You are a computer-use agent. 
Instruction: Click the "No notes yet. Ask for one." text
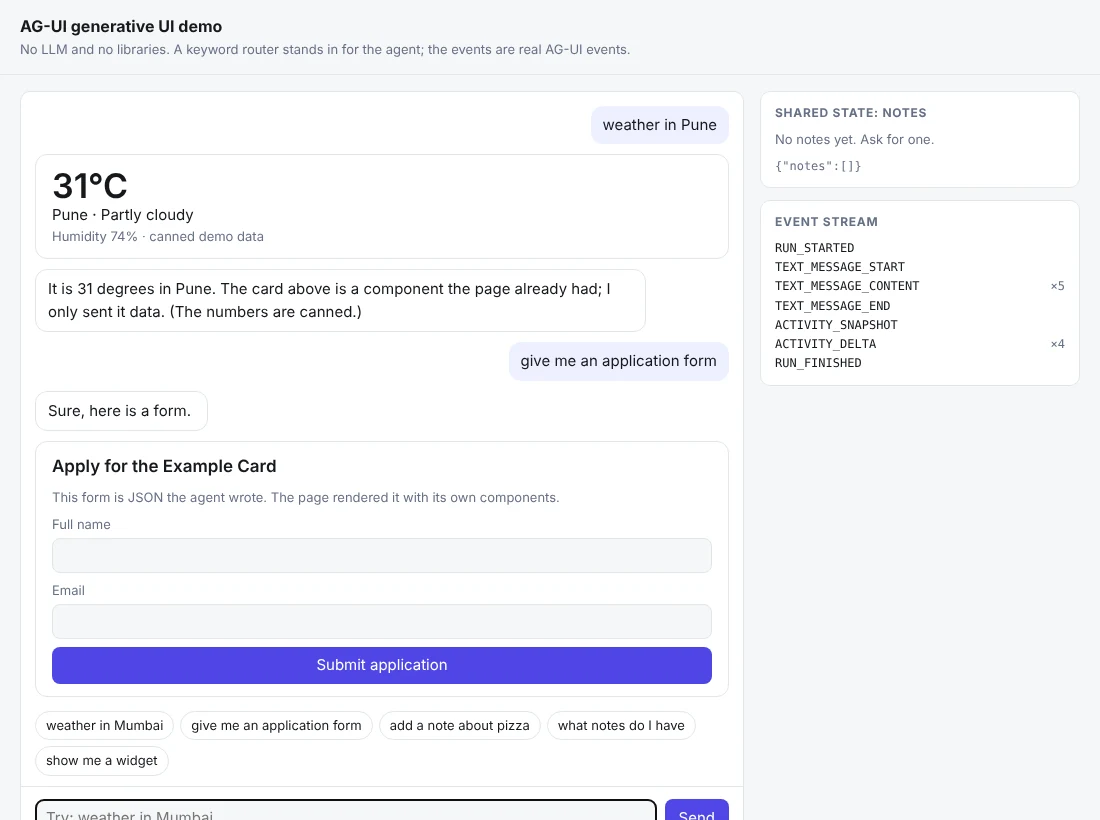854,140
